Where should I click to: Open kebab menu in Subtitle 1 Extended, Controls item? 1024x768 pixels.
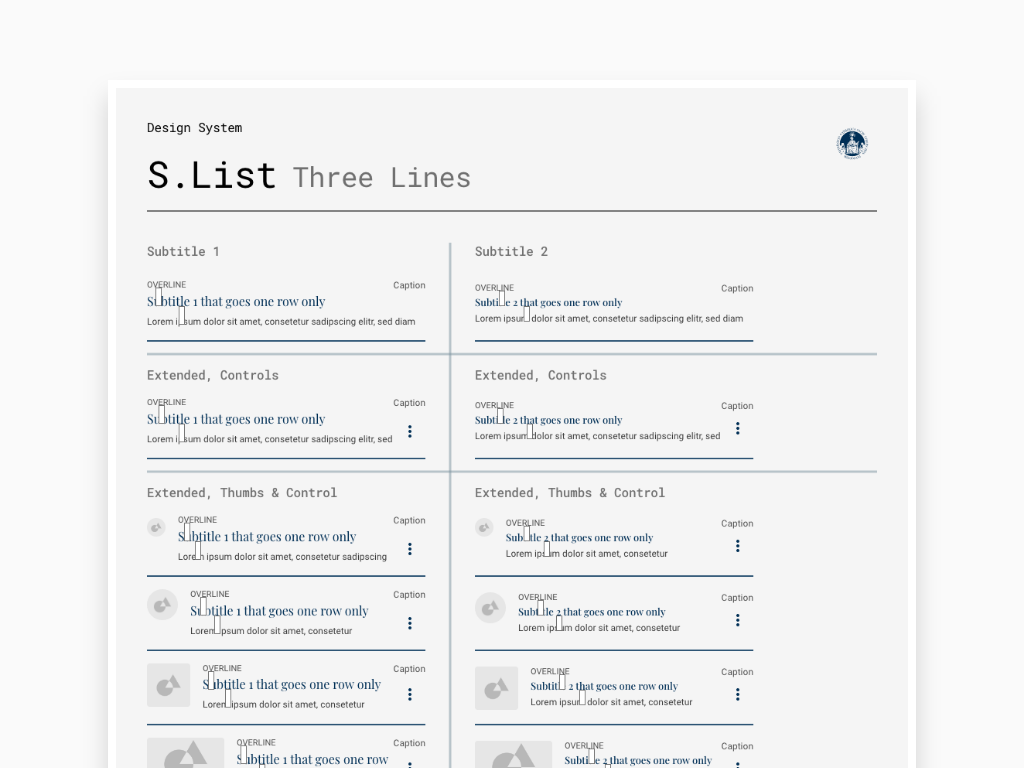pos(409,431)
